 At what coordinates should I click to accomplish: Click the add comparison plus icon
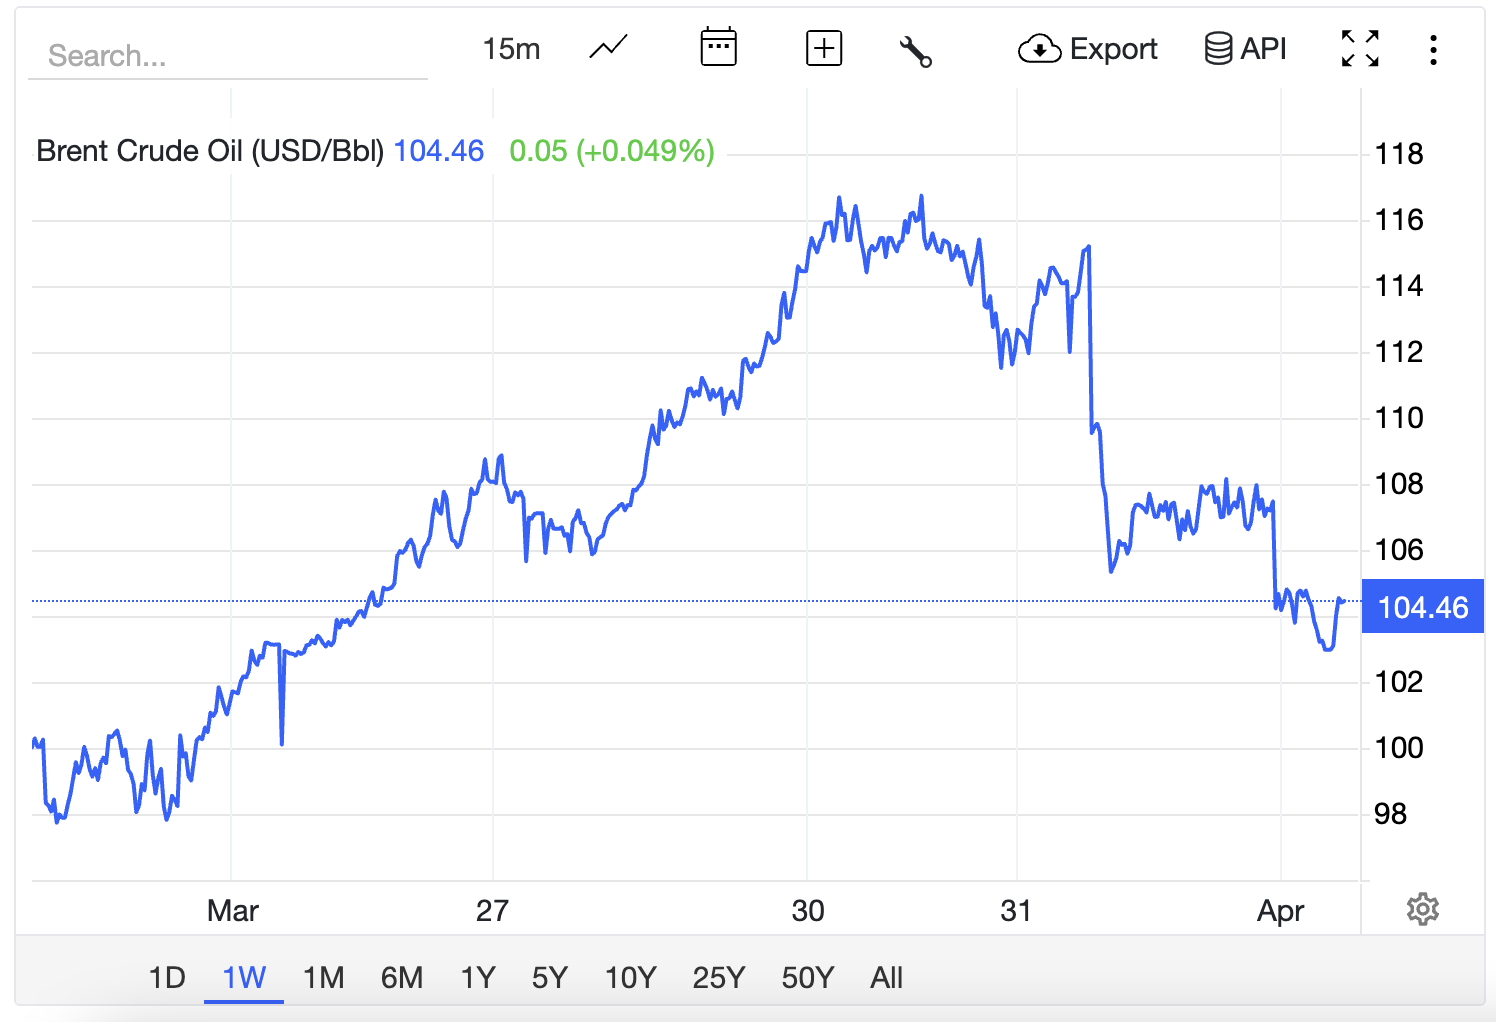click(x=824, y=48)
